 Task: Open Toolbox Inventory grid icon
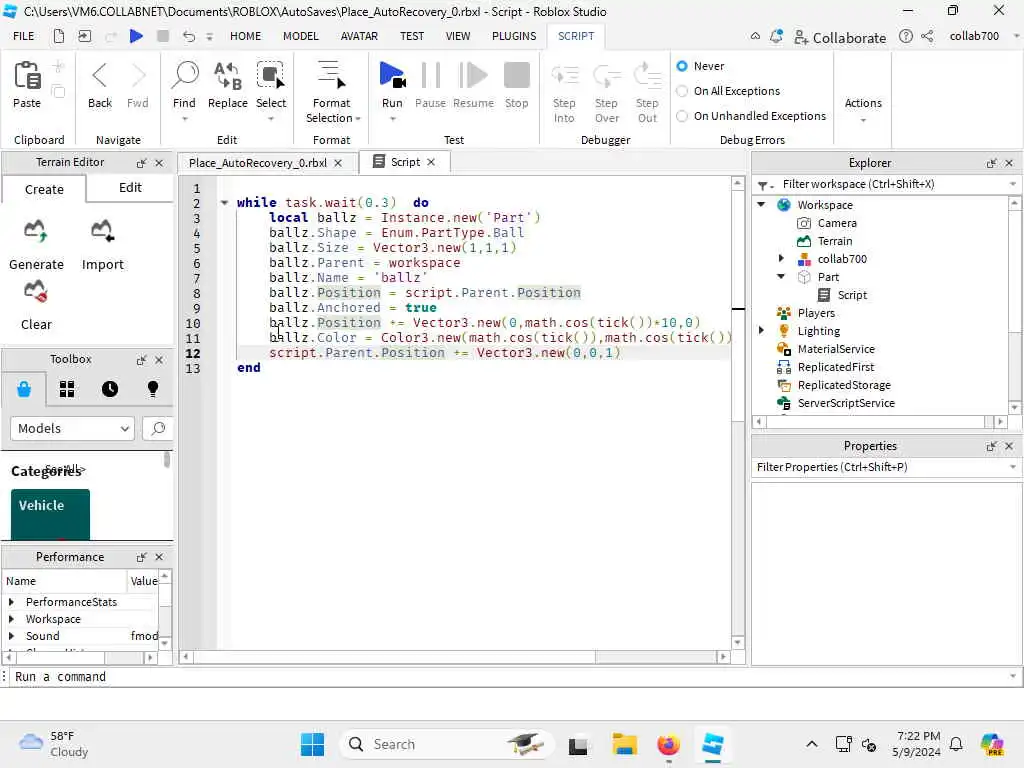click(x=67, y=389)
